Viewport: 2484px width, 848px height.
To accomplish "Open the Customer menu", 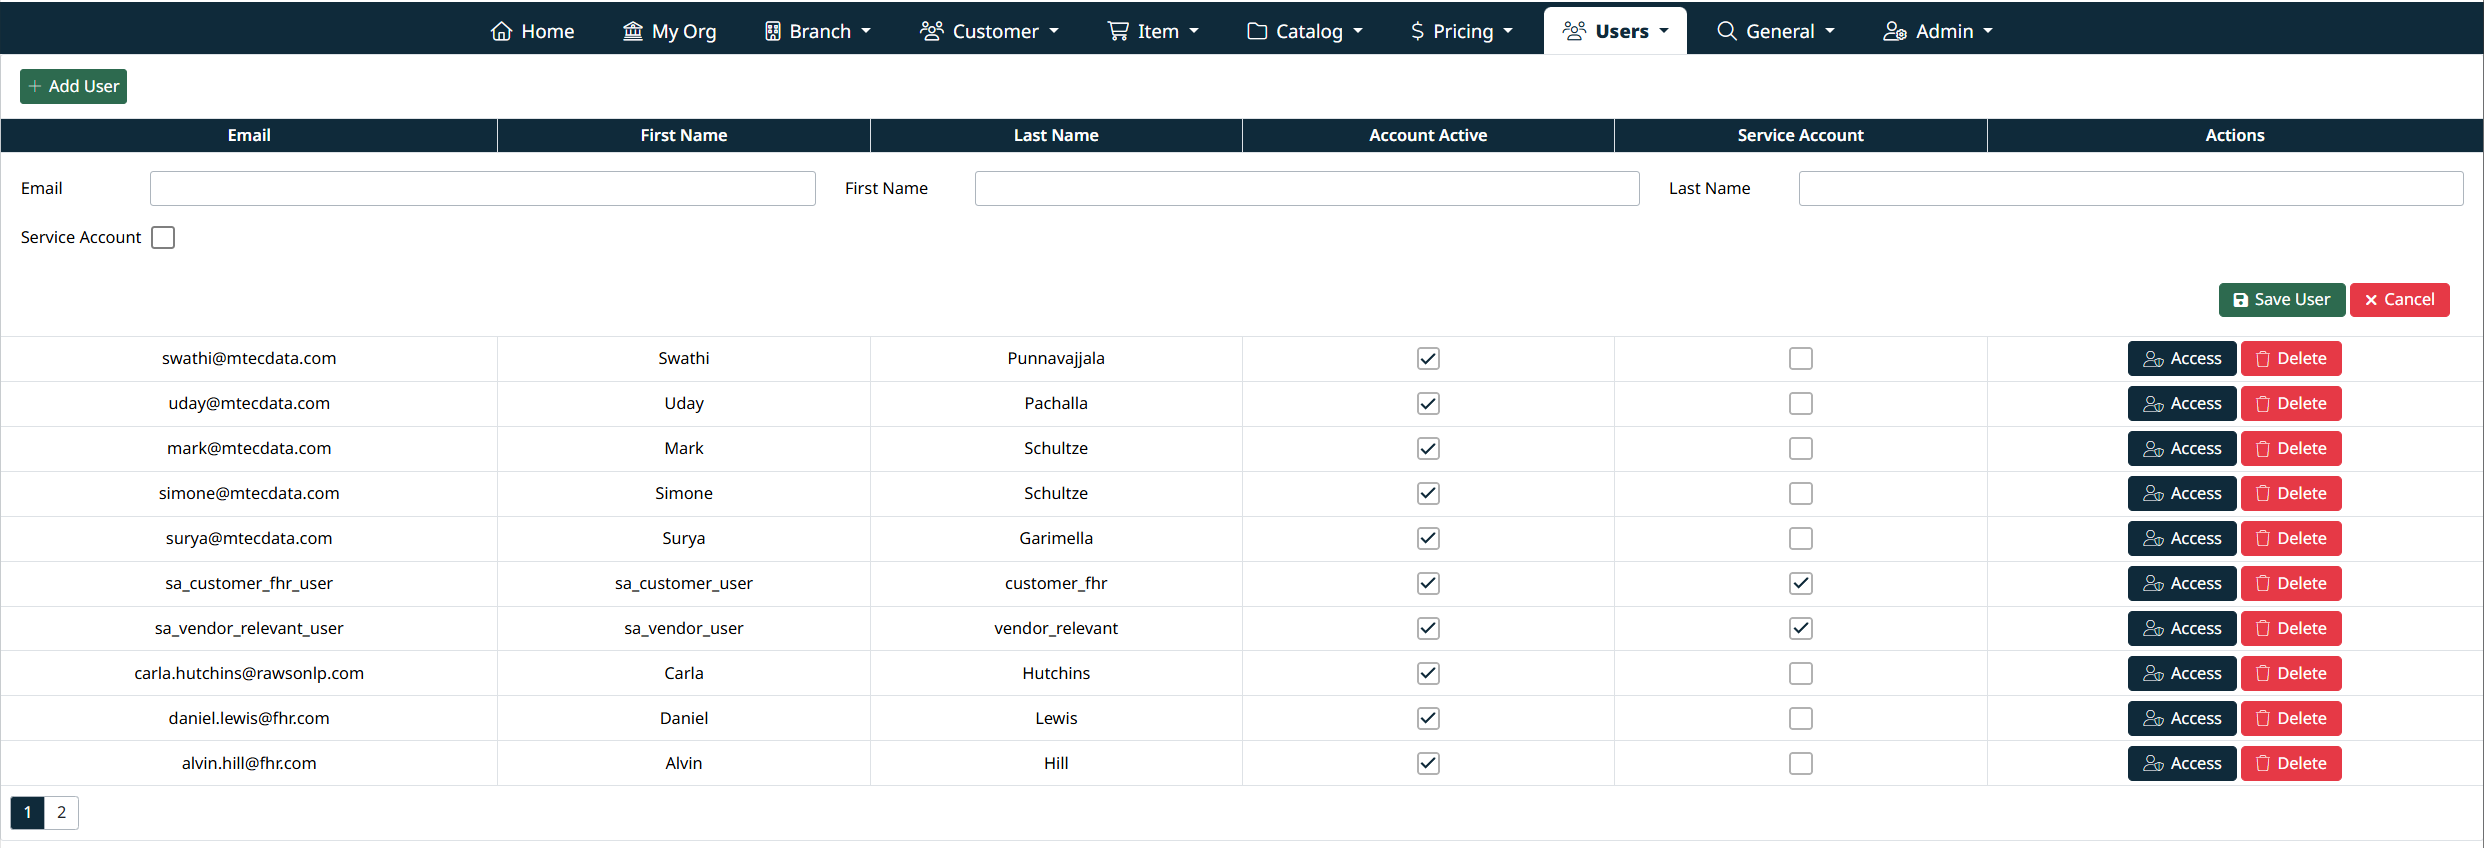I will 988,31.
